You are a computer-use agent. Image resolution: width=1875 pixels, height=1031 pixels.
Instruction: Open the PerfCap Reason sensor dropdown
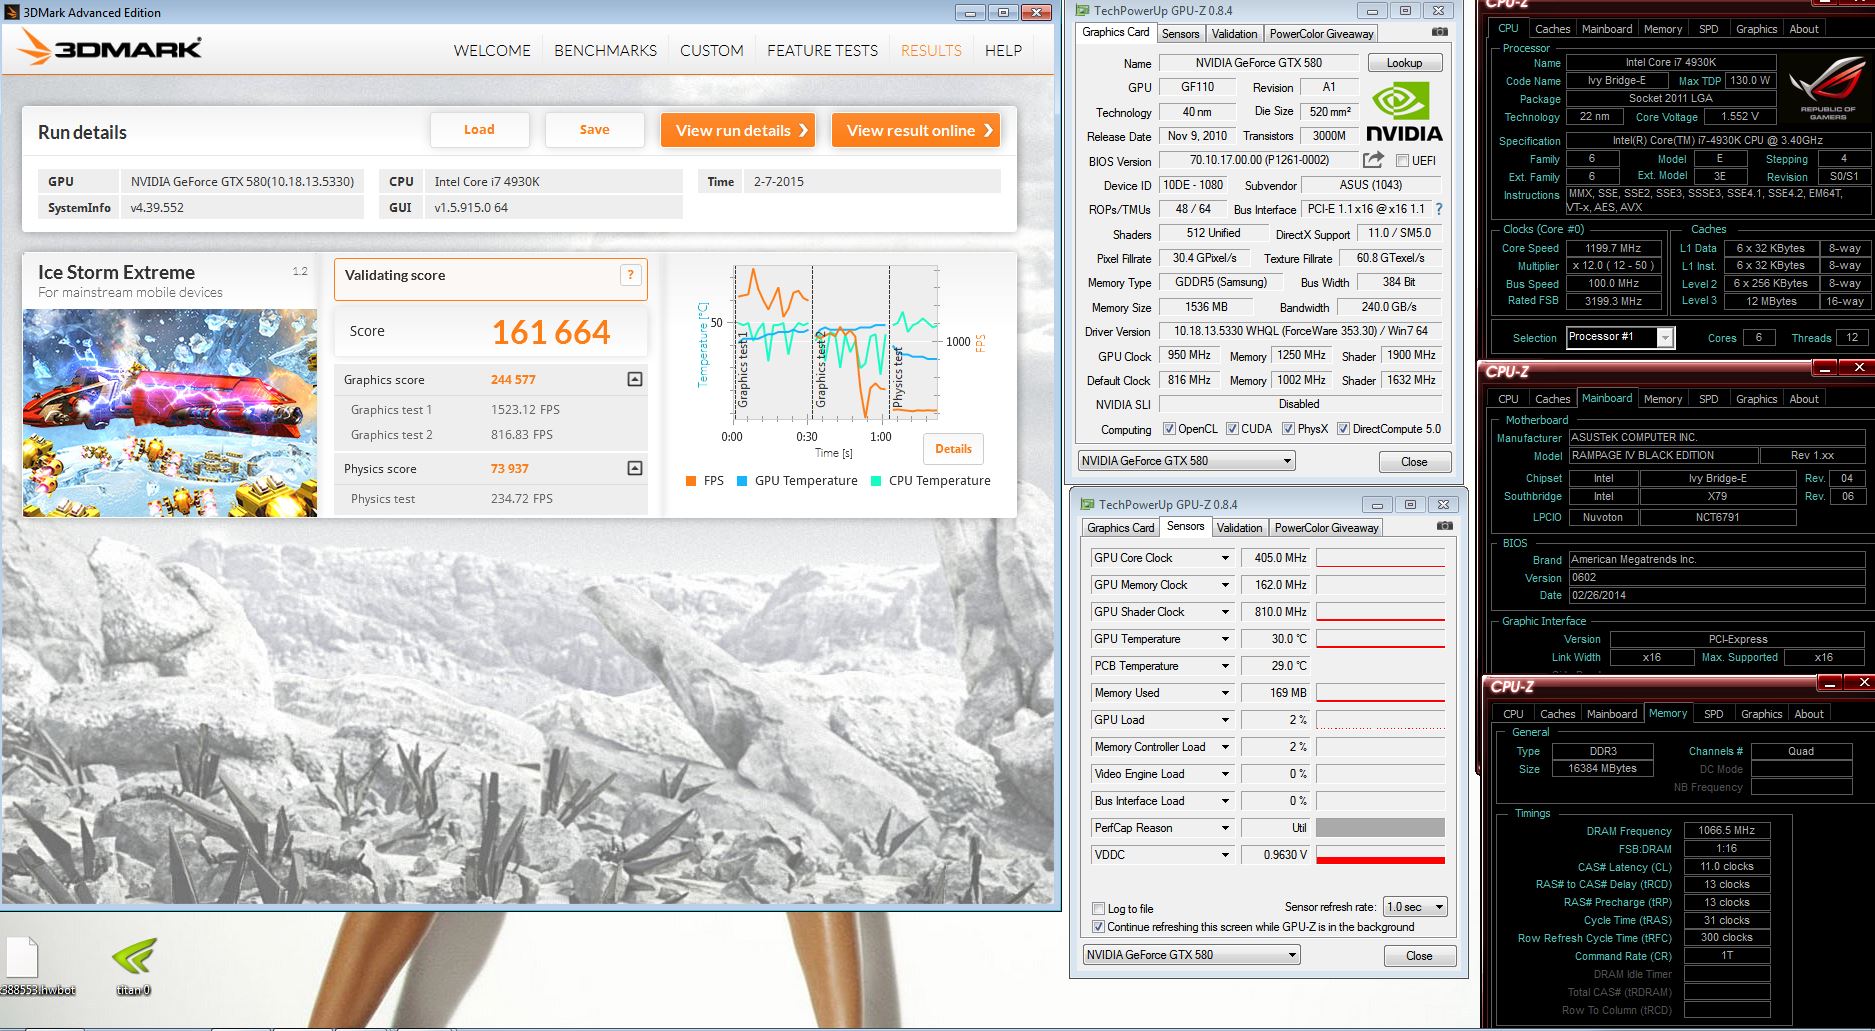[1225, 828]
